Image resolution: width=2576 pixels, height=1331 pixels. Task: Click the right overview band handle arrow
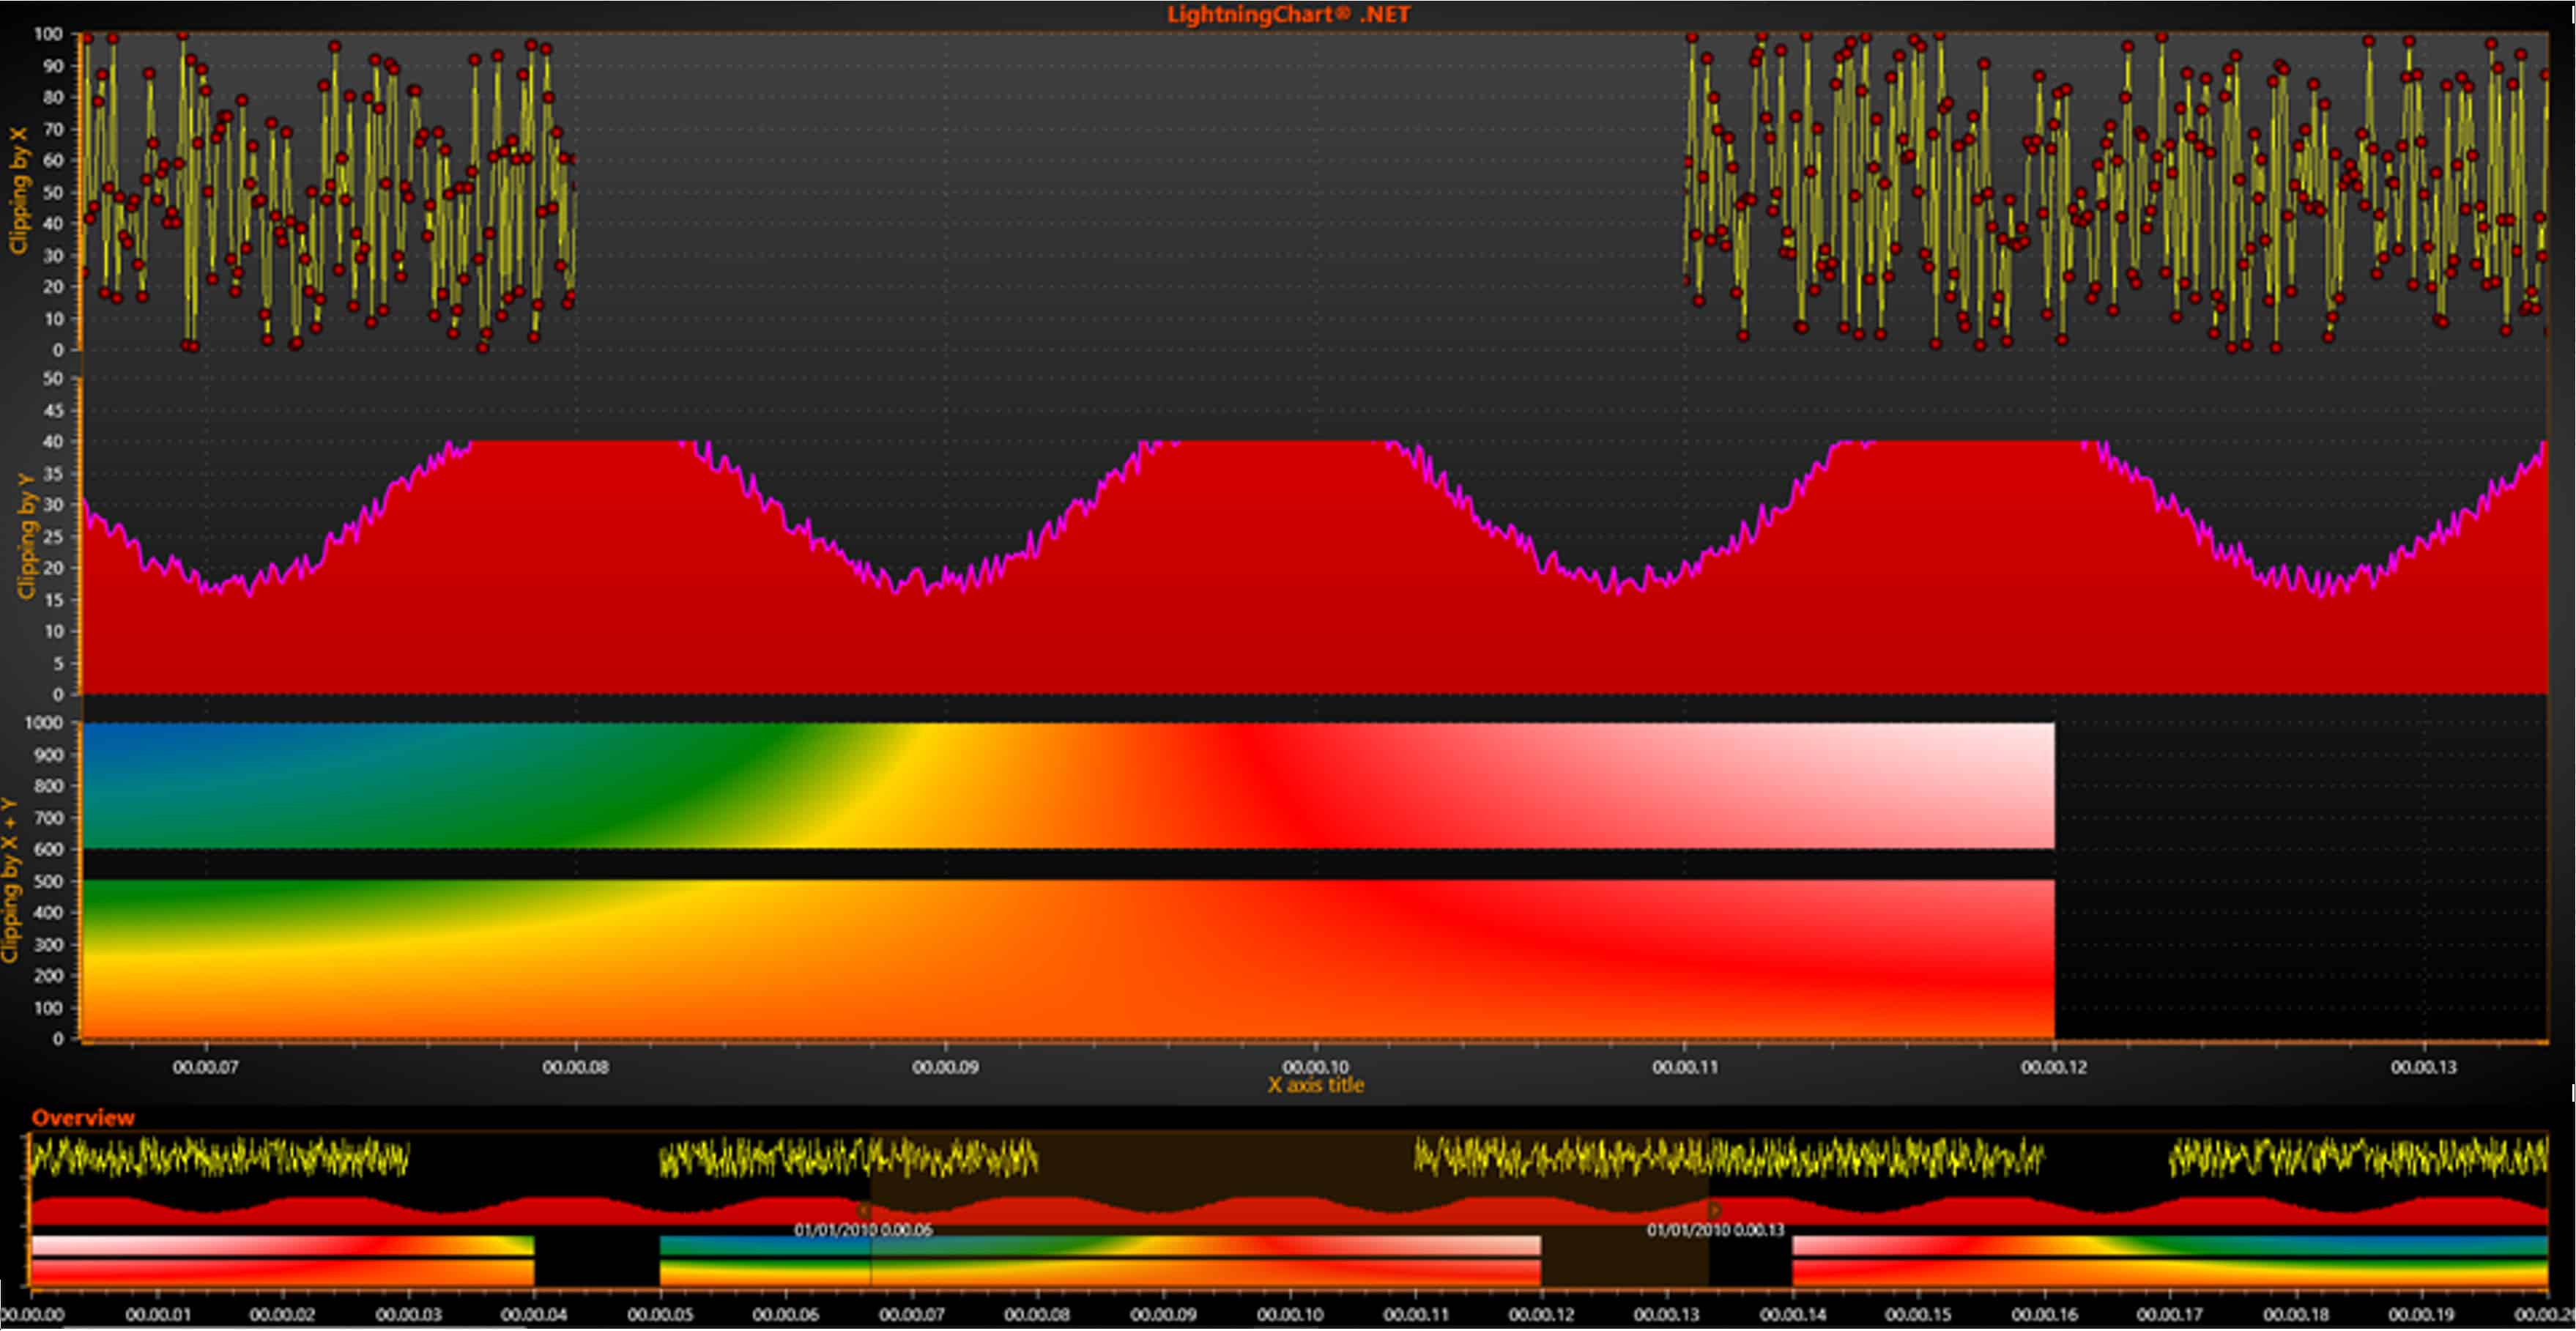[1715, 1210]
